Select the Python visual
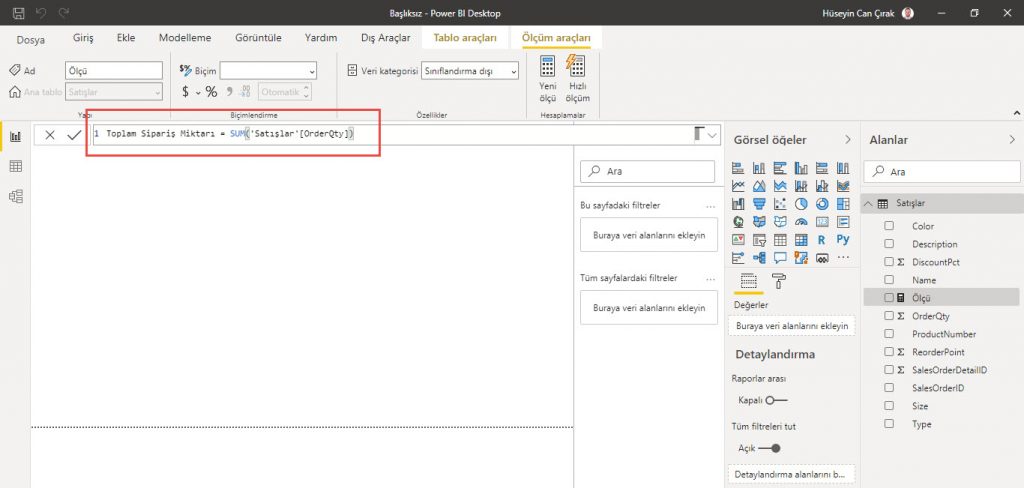This screenshot has height=488, width=1024. pos(843,240)
